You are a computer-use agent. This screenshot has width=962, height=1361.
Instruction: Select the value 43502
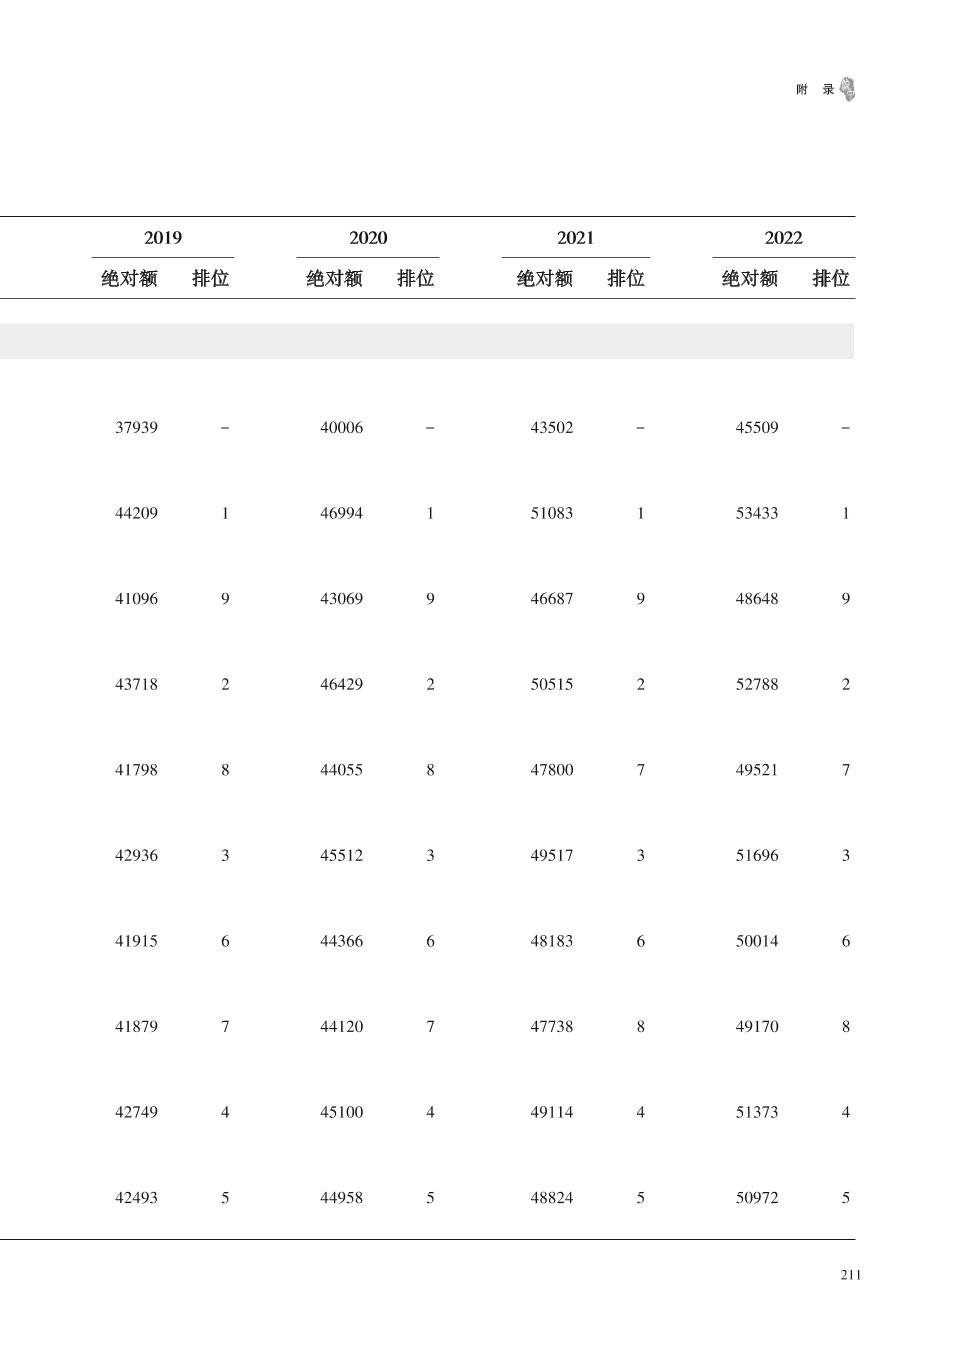point(552,428)
